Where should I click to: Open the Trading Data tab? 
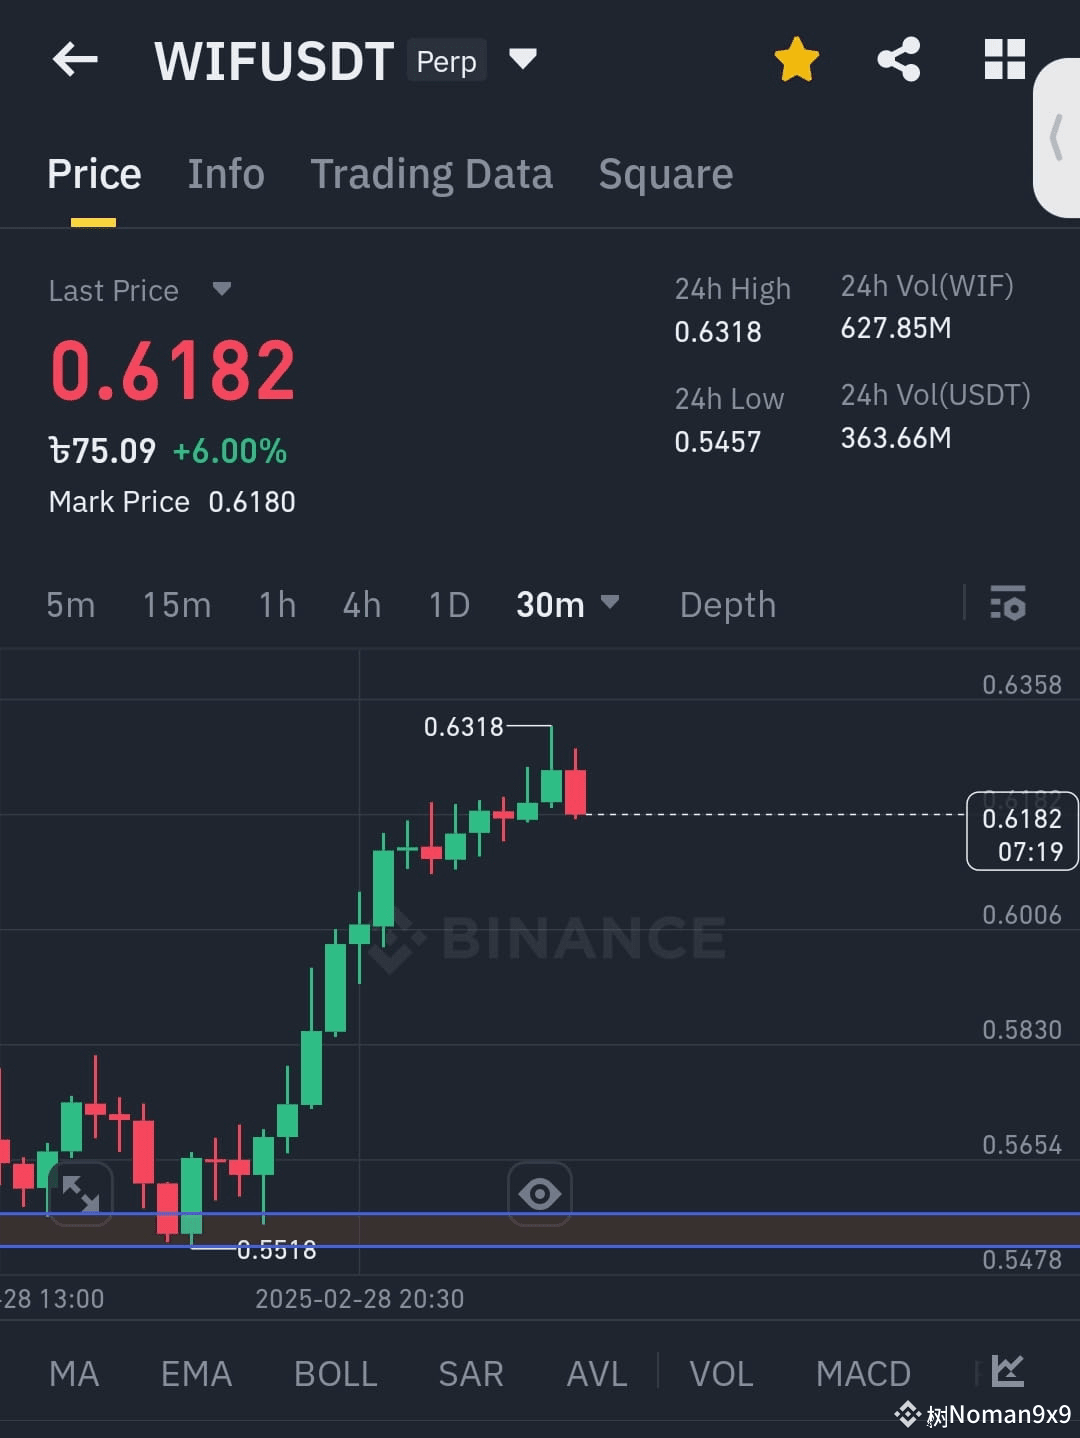[x=431, y=174]
